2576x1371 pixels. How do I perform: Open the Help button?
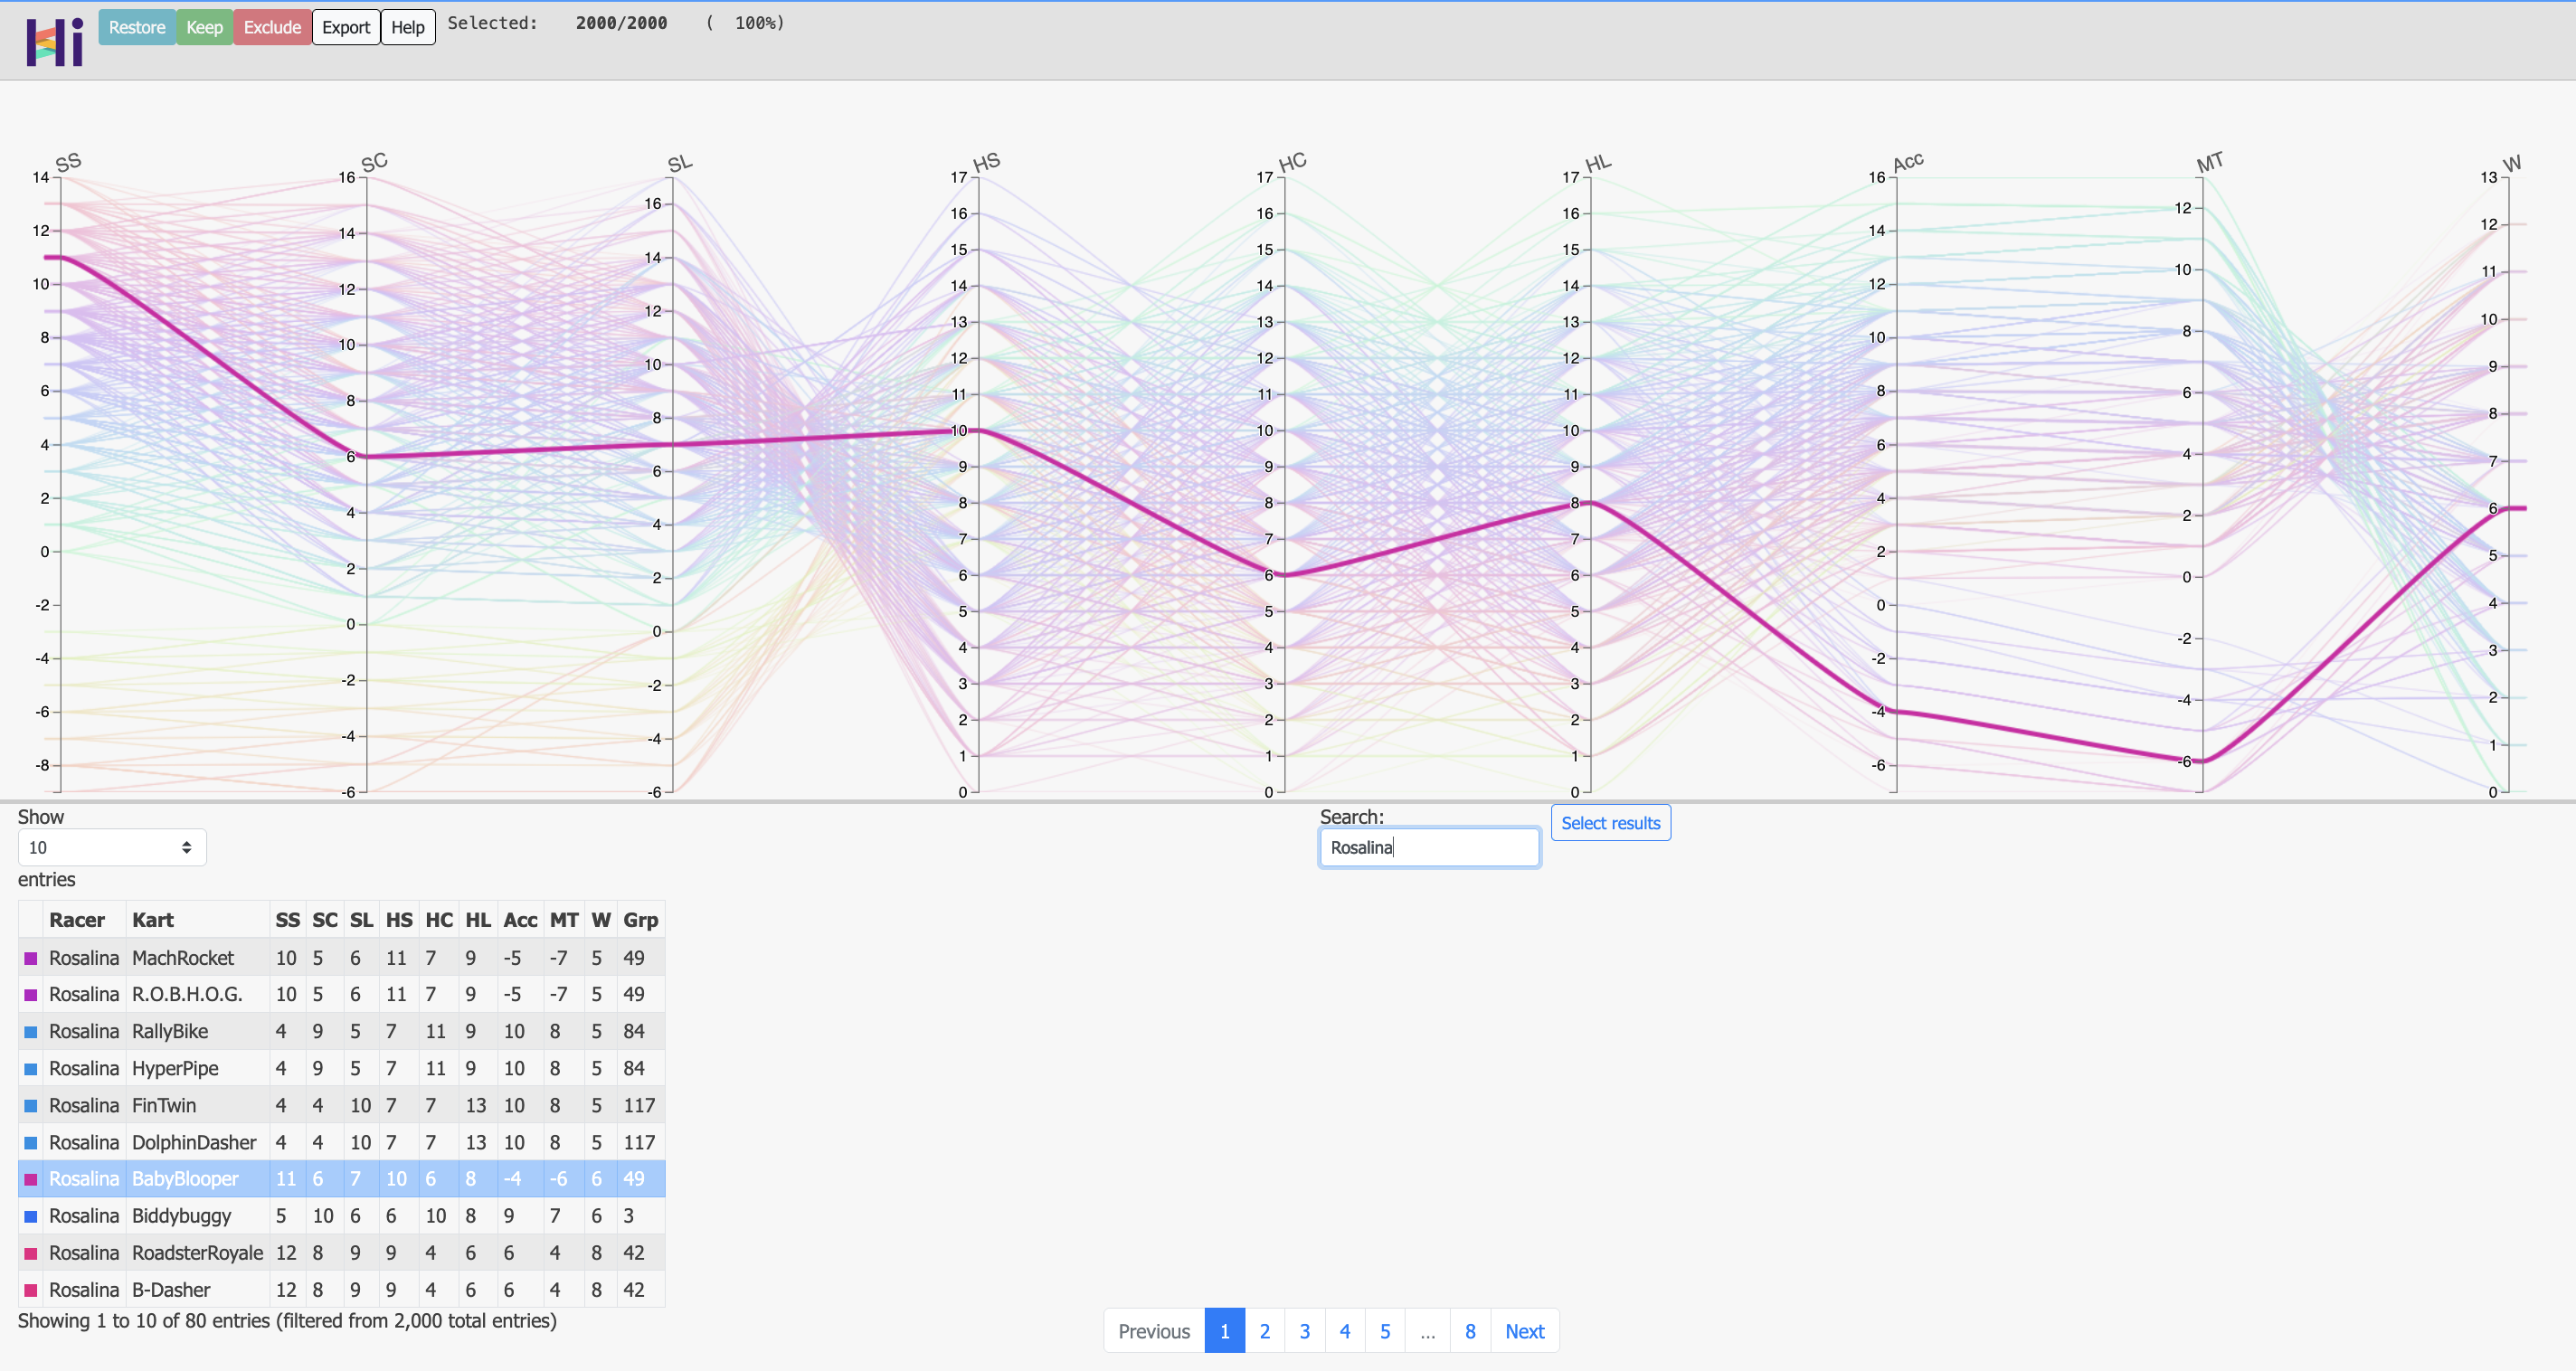(407, 27)
